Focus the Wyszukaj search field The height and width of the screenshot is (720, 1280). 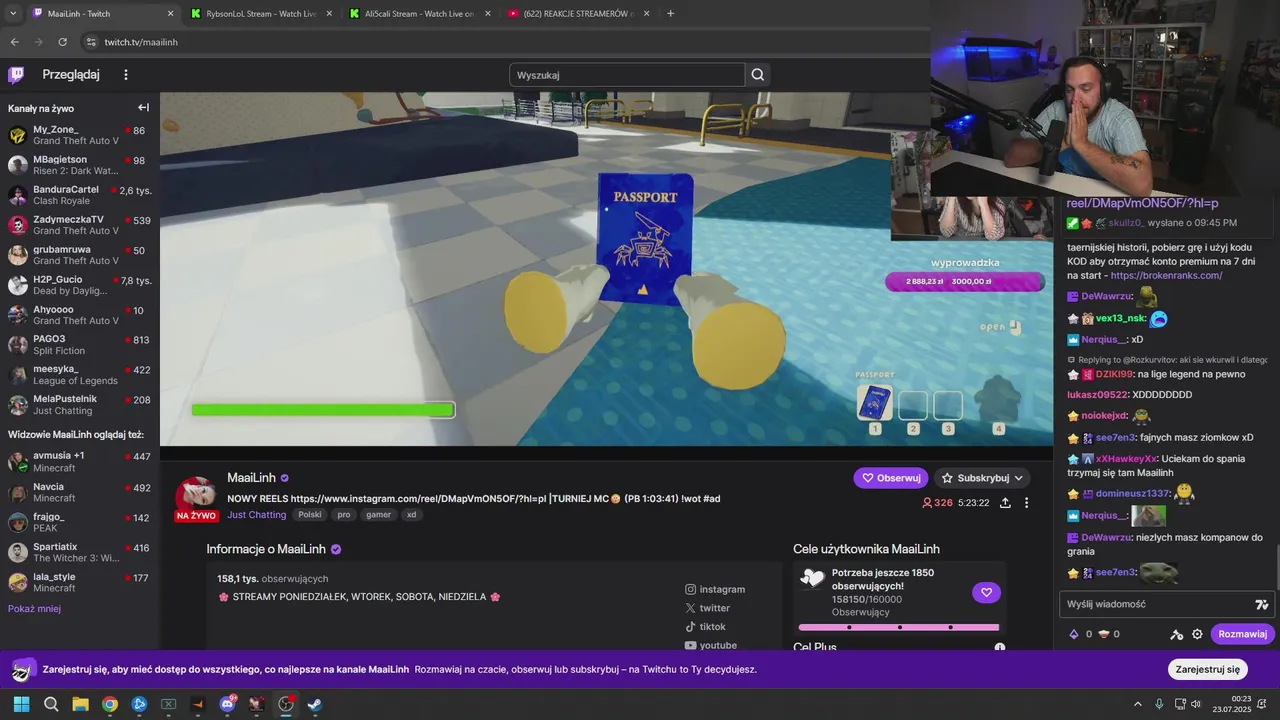(x=627, y=75)
